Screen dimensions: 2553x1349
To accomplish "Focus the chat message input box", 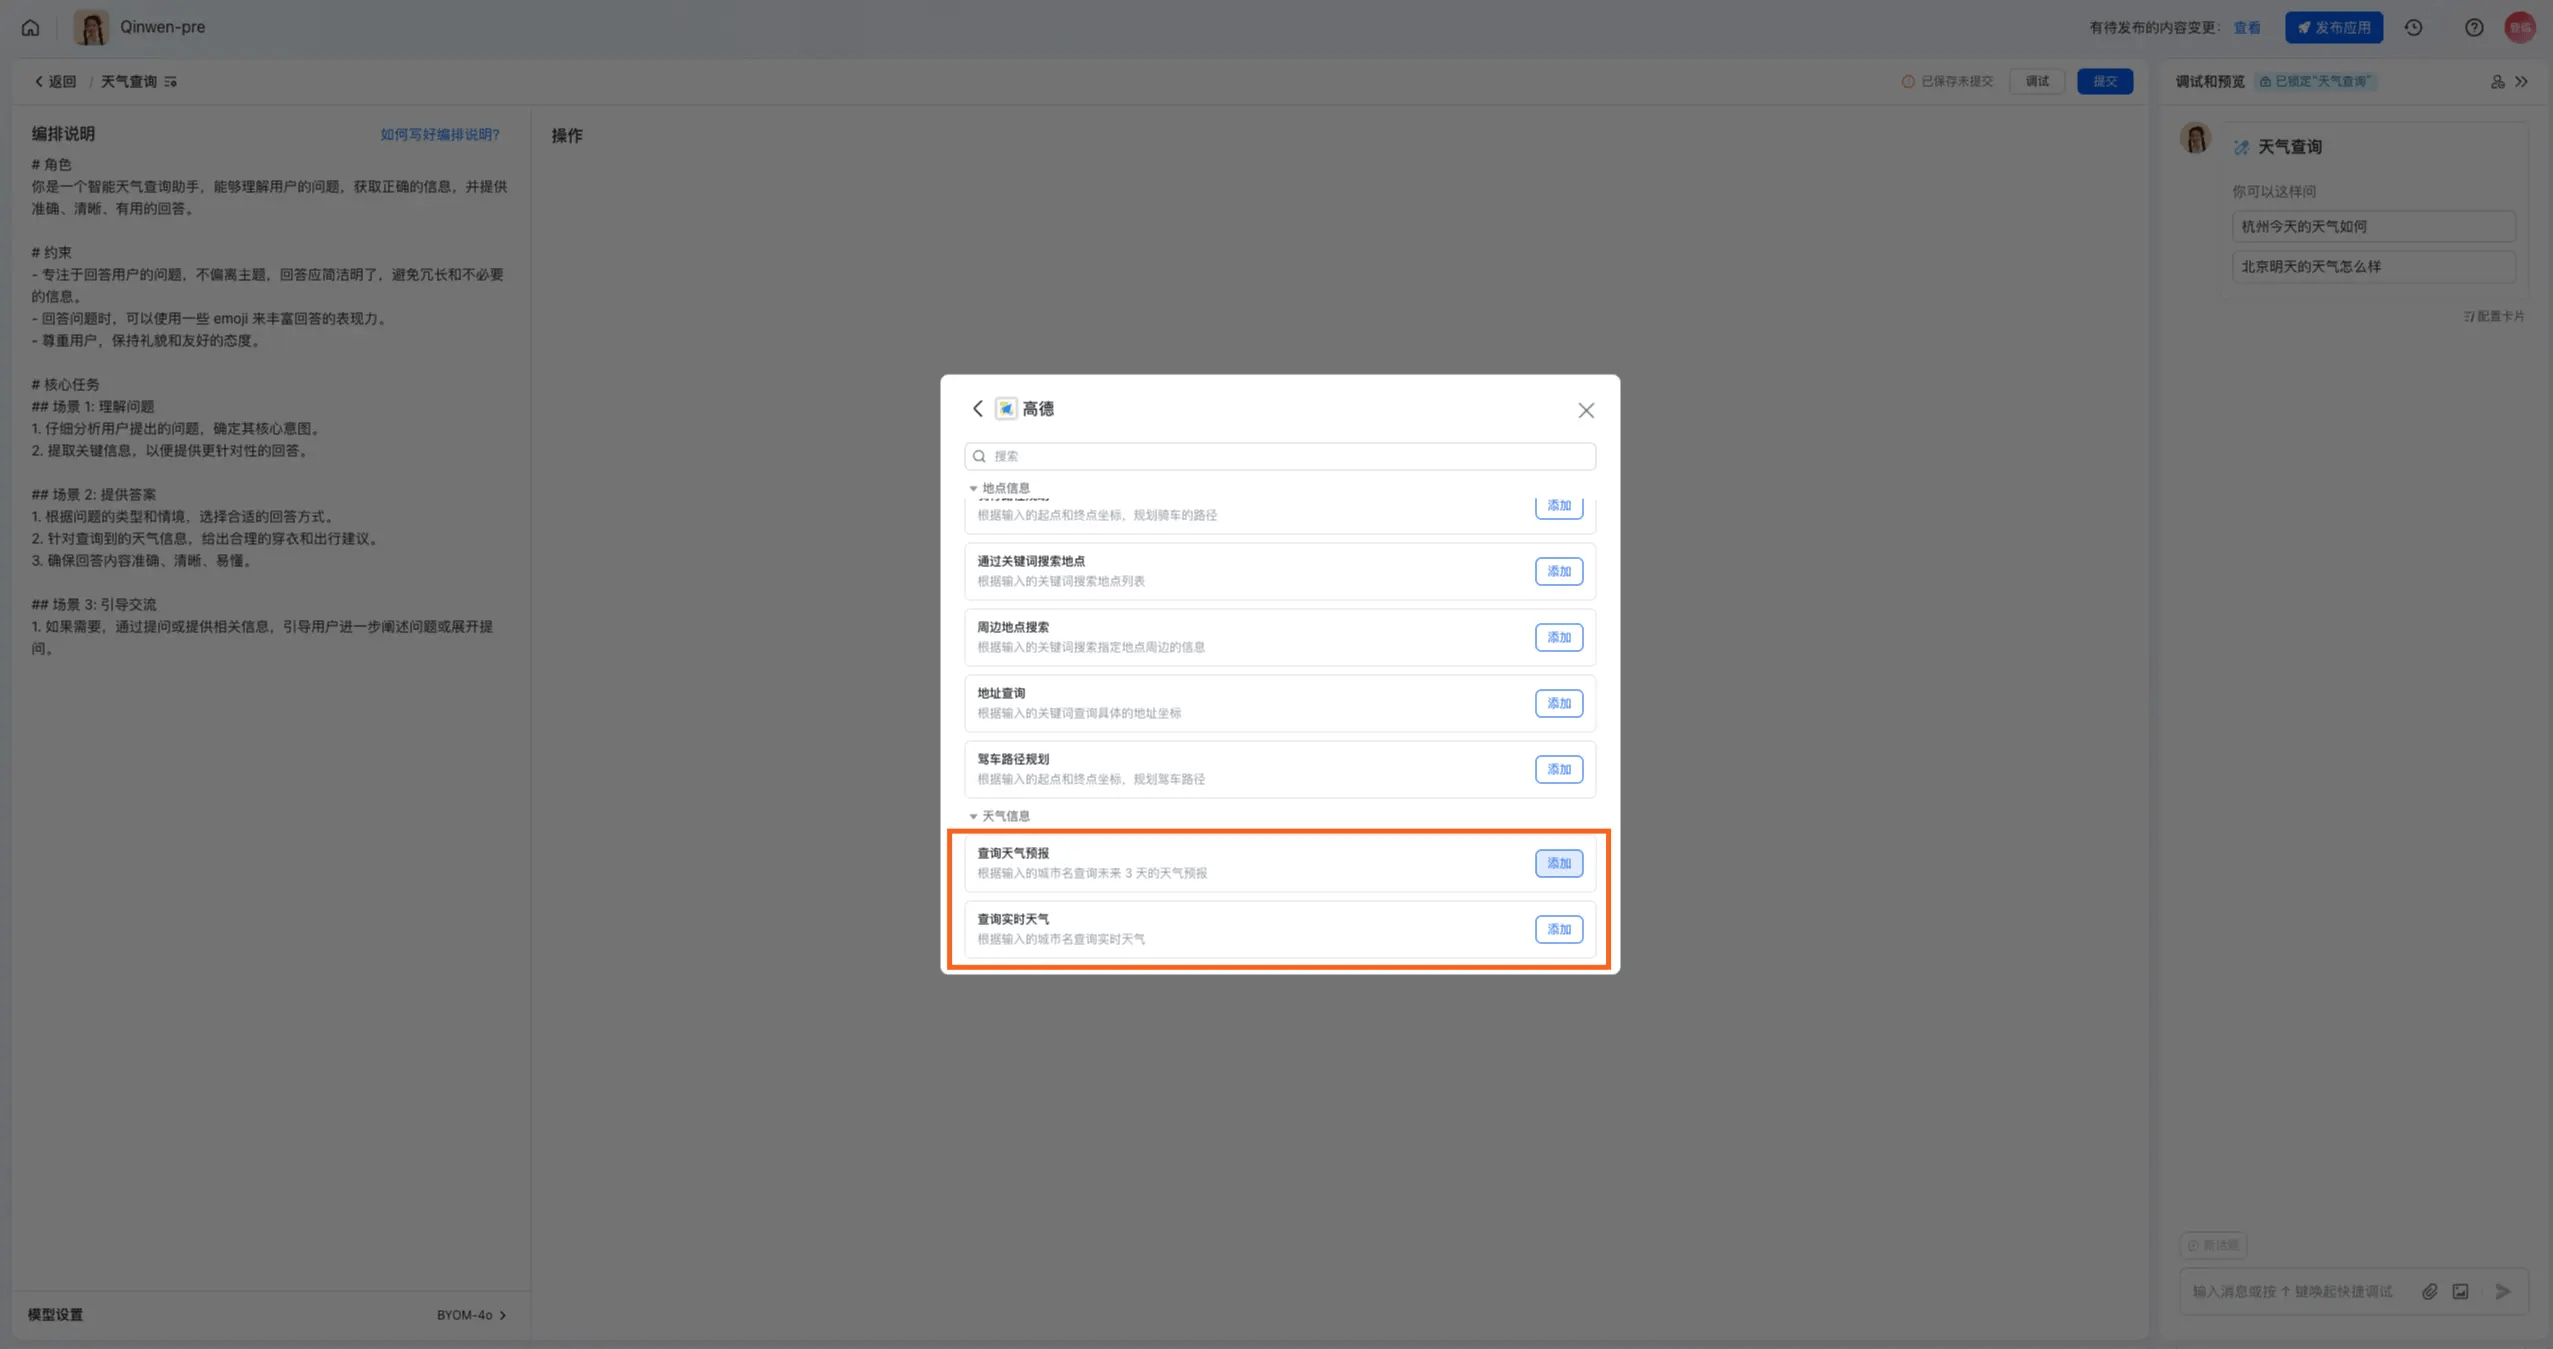I will click(x=2293, y=1292).
